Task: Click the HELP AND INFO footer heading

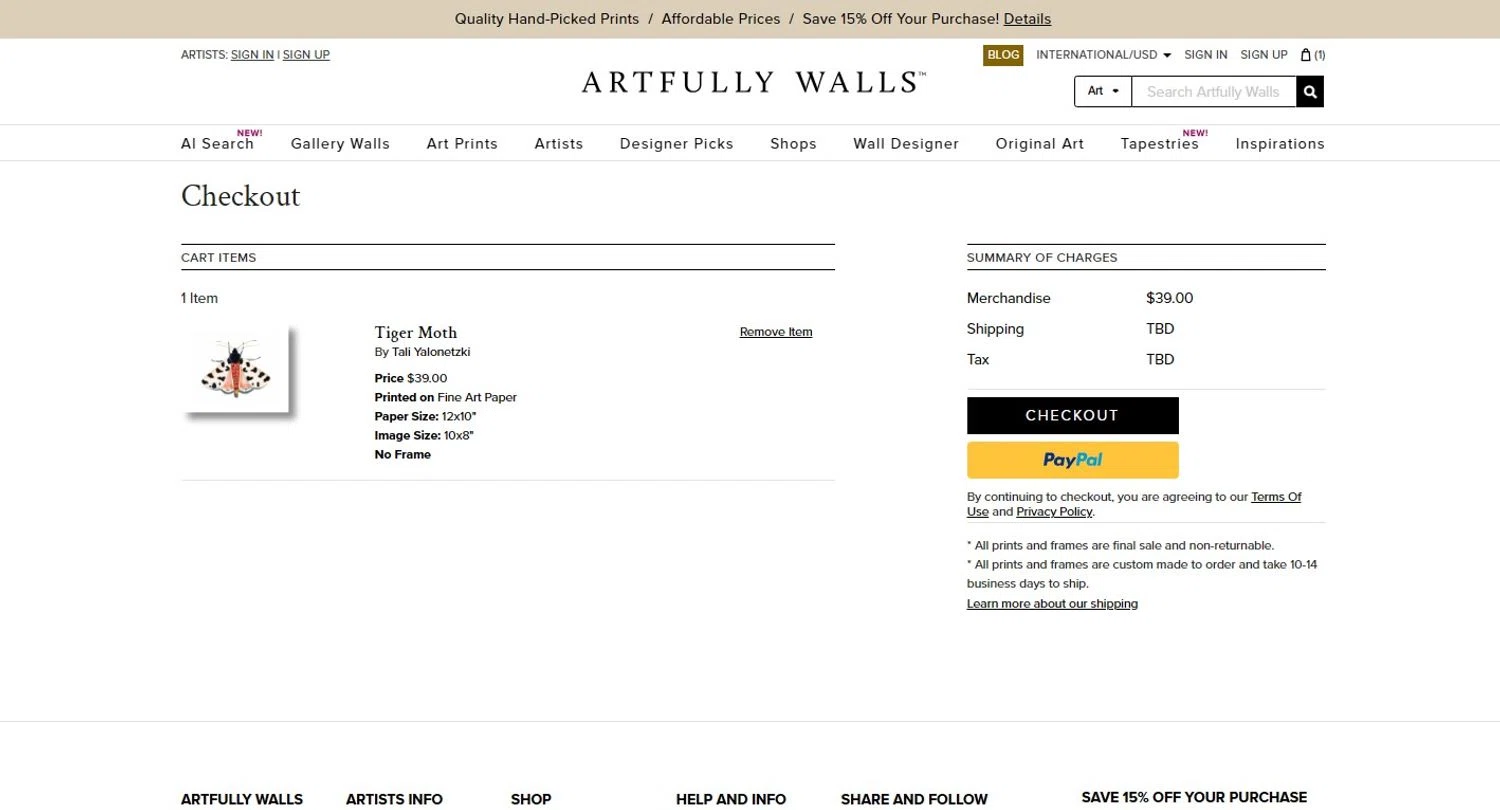Action: click(731, 799)
